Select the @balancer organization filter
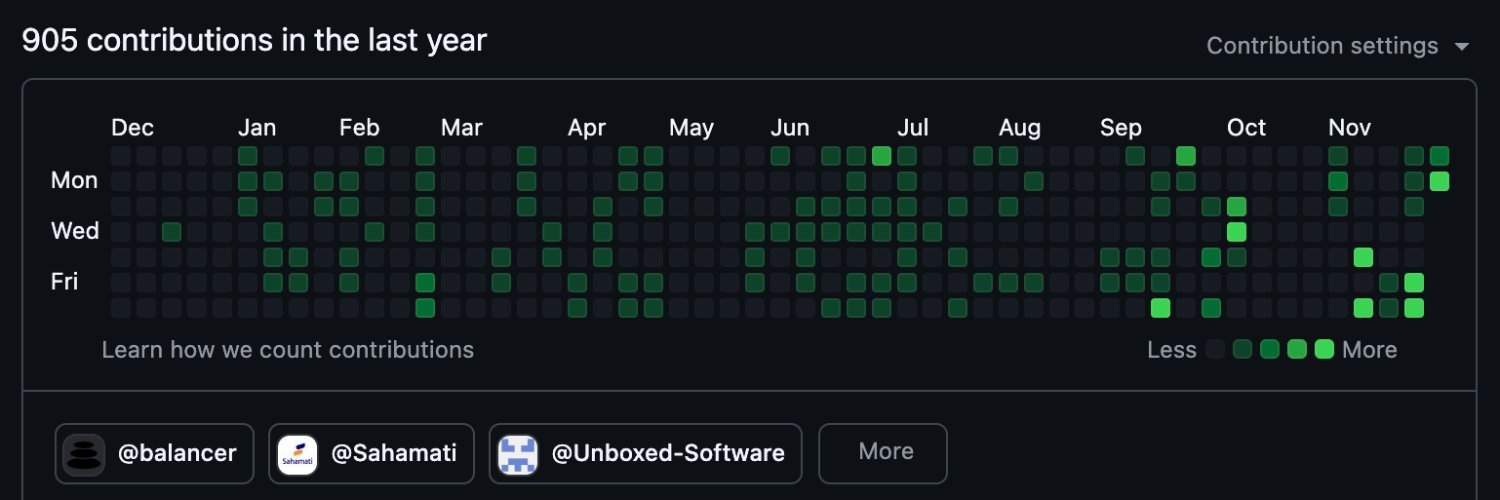This screenshot has width=1500, height=500. pyautogui.click(x=155, y=453)
